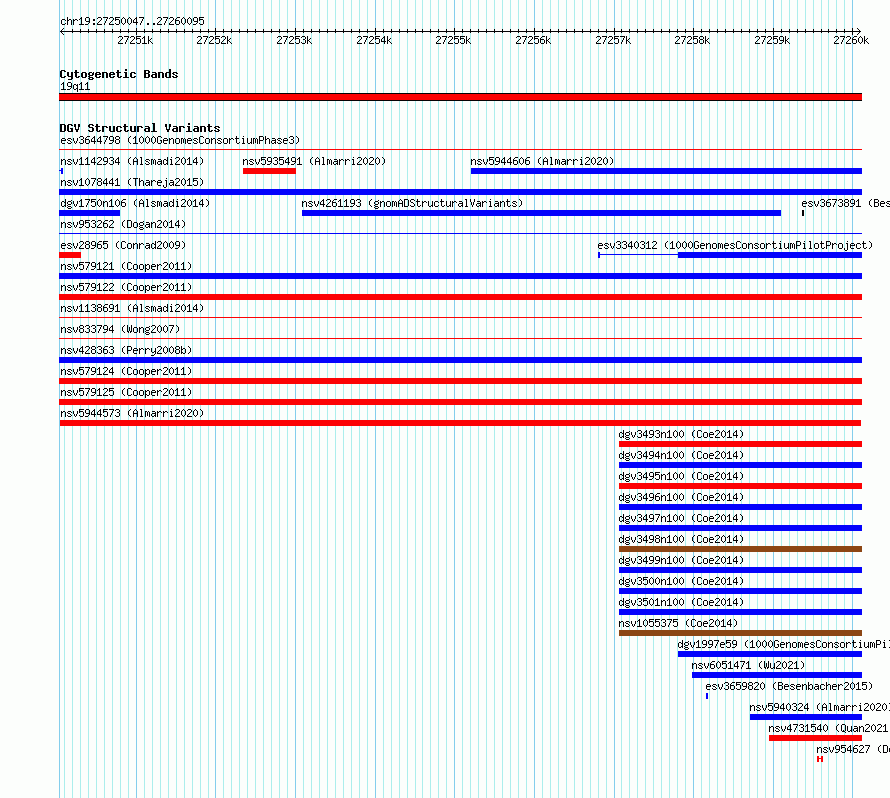Click the 27259k ruler tick label
This screenshot has width=890, height=798.
pos(772,40)
